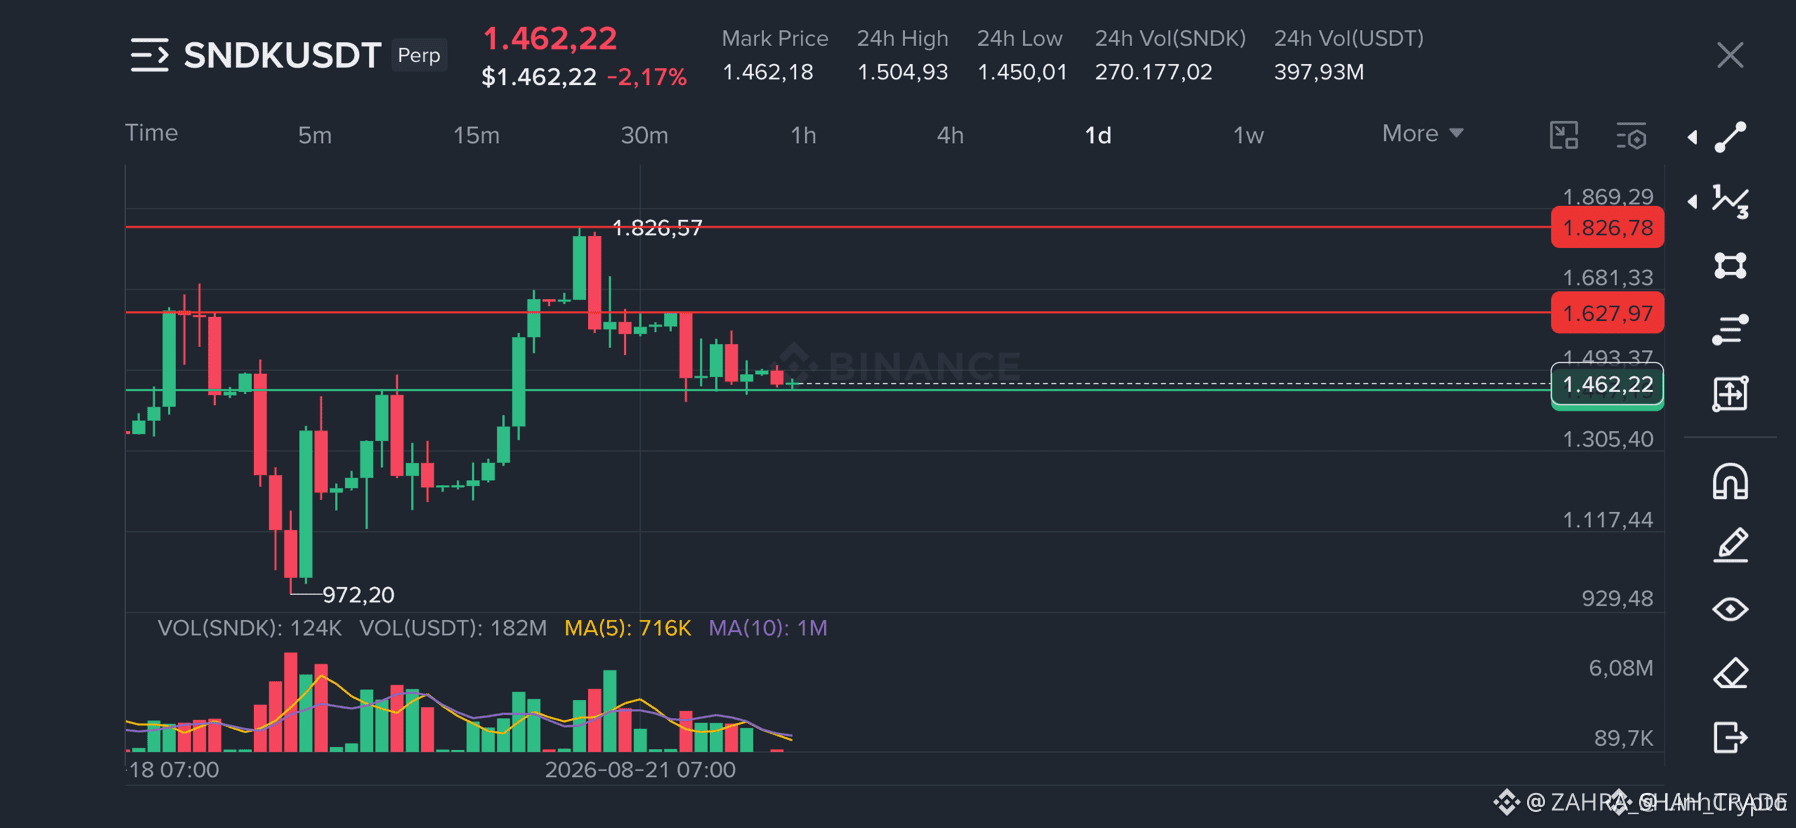Select the 1d timeframe tab

[x=1098, y=135]
